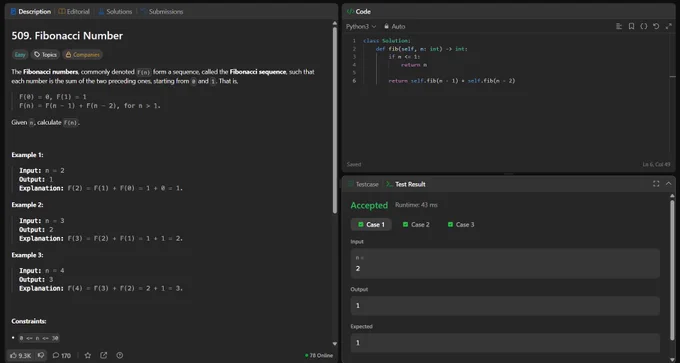
Task: Click the Accepted status text
Action: [x=369, y=205]
